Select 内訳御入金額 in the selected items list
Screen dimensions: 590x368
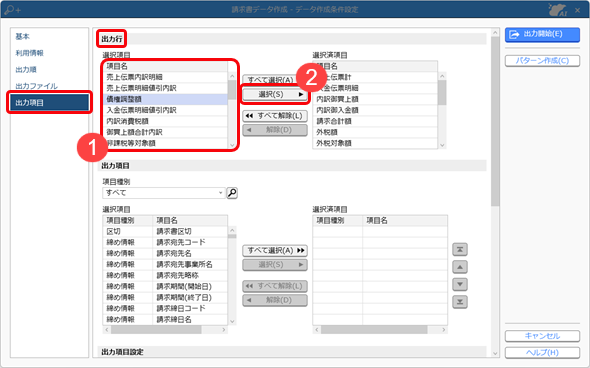pyautogui.click(x=375, y=110)
